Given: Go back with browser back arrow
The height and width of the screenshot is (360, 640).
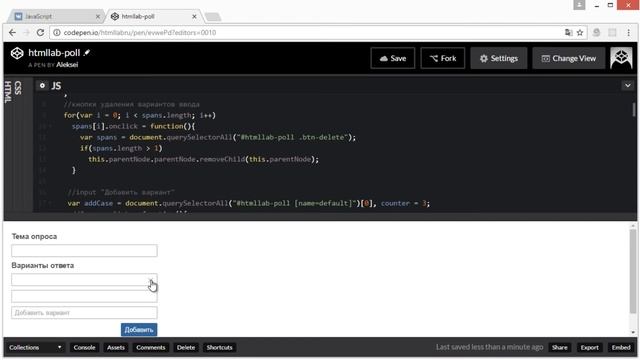Looking at the screenshot, I should click(x=12, y=33).
